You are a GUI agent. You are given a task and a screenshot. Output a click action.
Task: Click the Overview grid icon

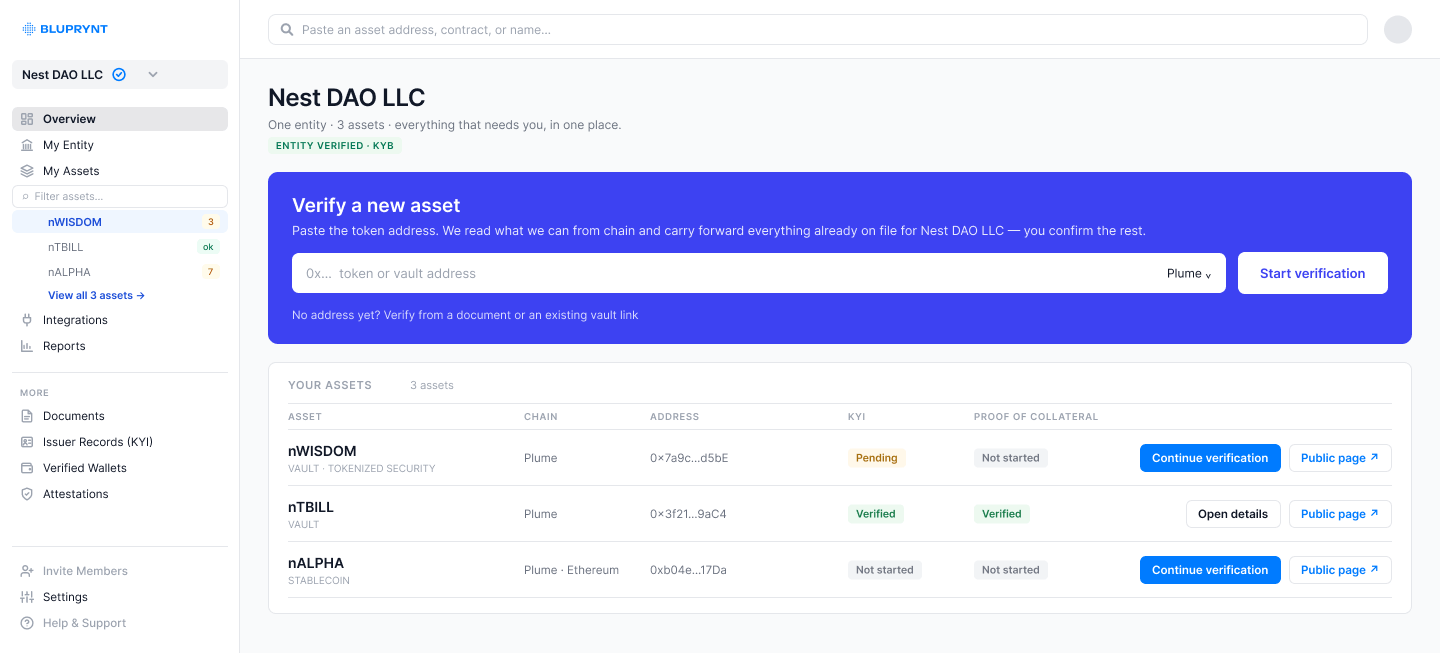(27, 119)
